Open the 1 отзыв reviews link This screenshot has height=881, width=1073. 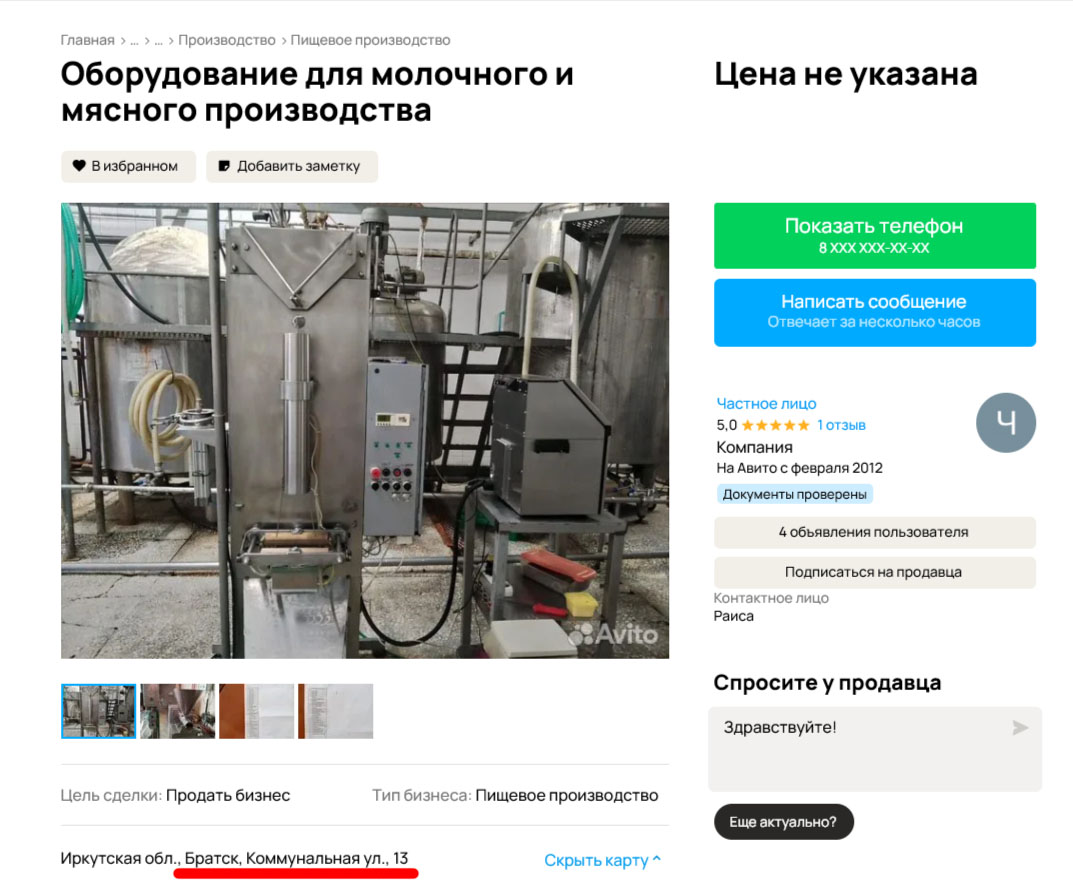click(x=841, y=425)
